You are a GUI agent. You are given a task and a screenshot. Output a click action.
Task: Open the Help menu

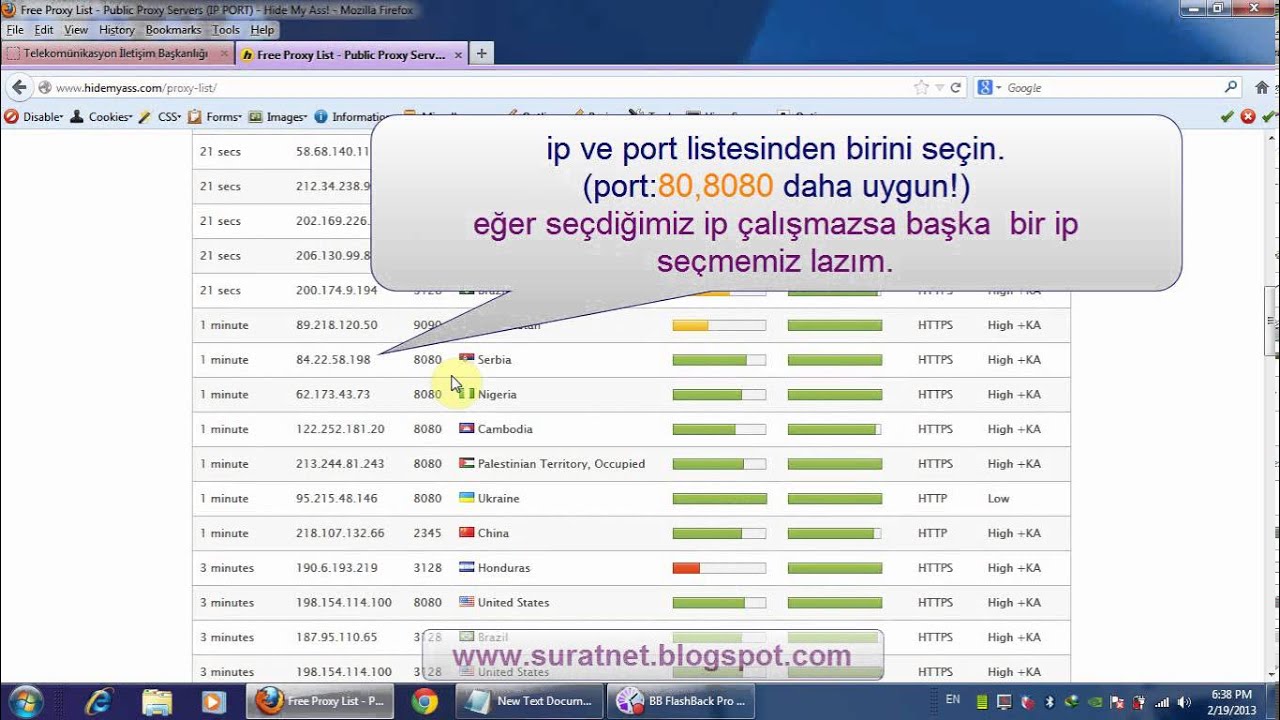pos(262,30)
